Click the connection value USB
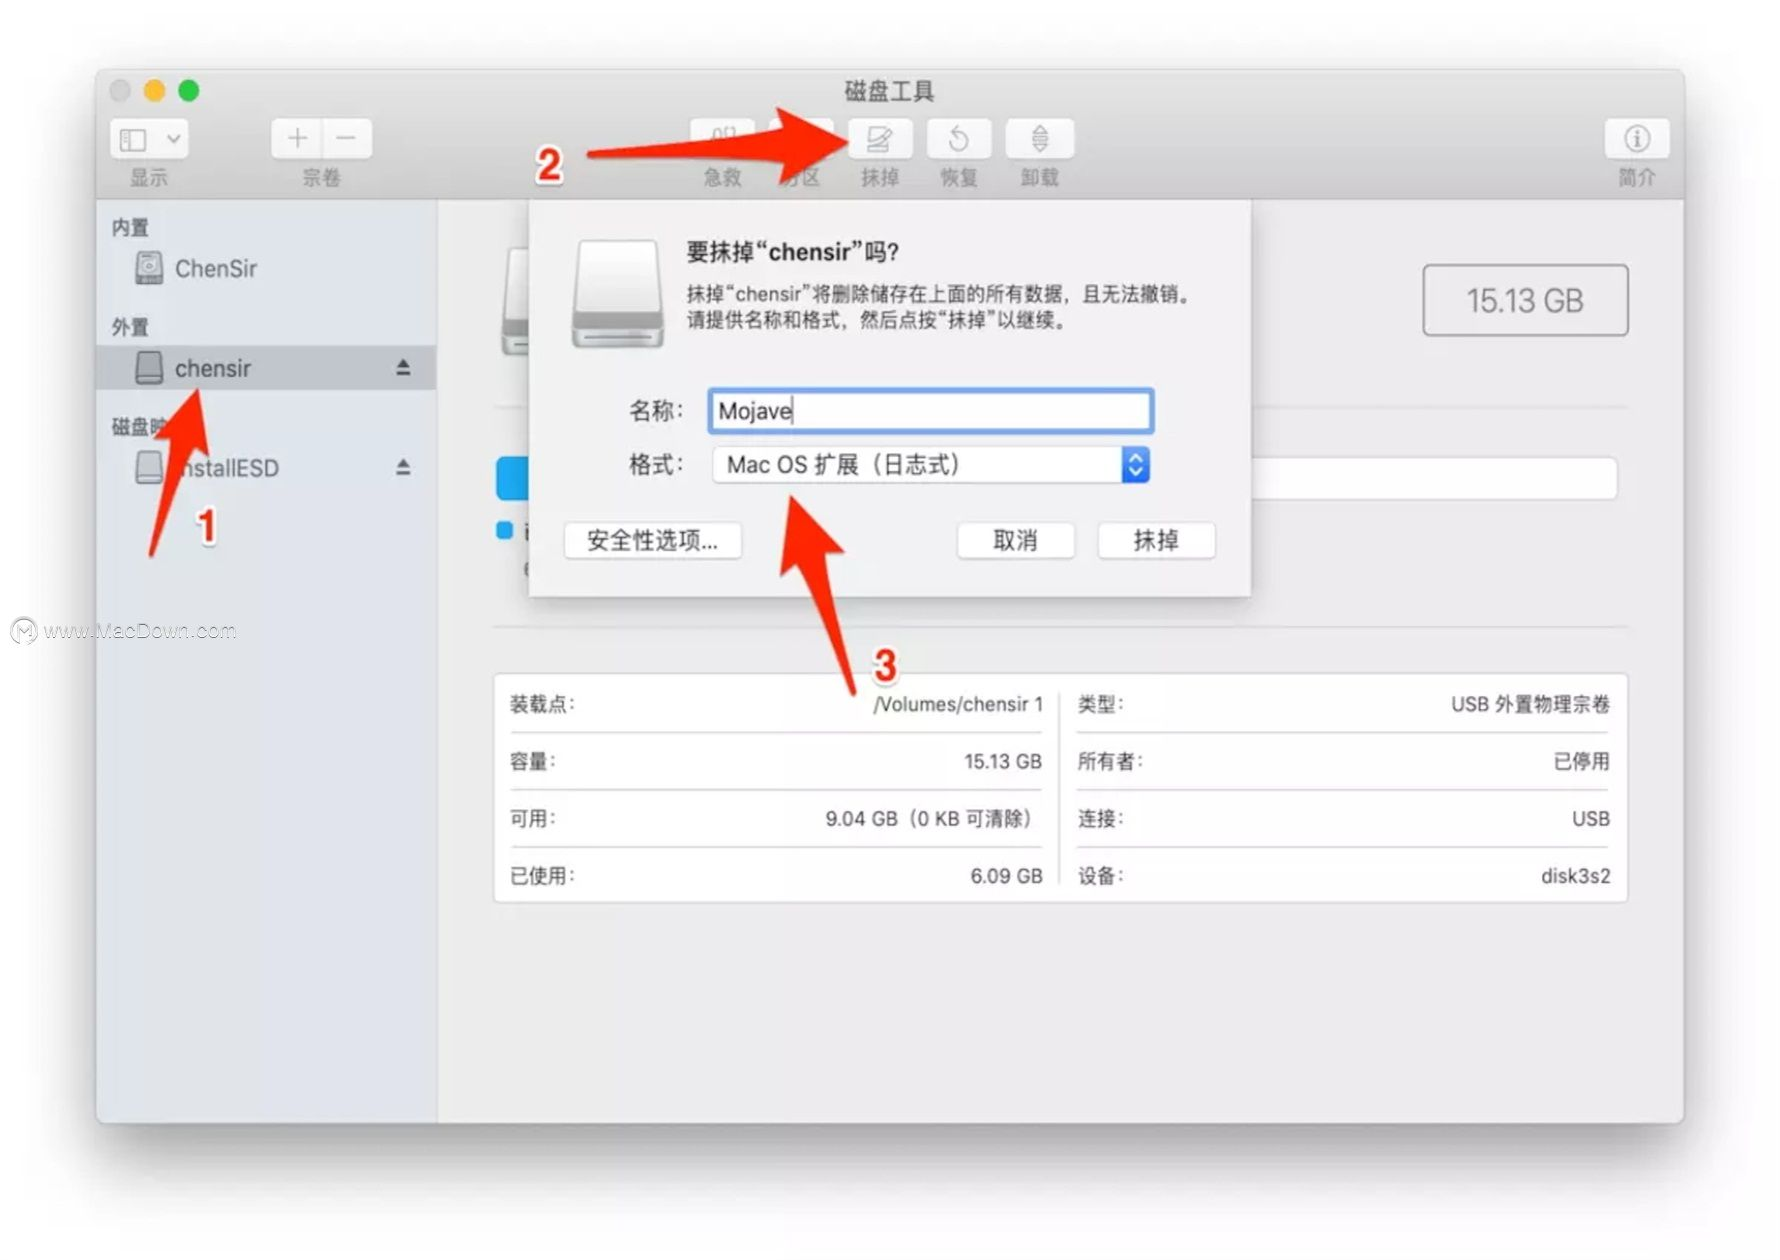Image resolution: width=1780 pixels, height=1260 pixels. point(1590,818)
